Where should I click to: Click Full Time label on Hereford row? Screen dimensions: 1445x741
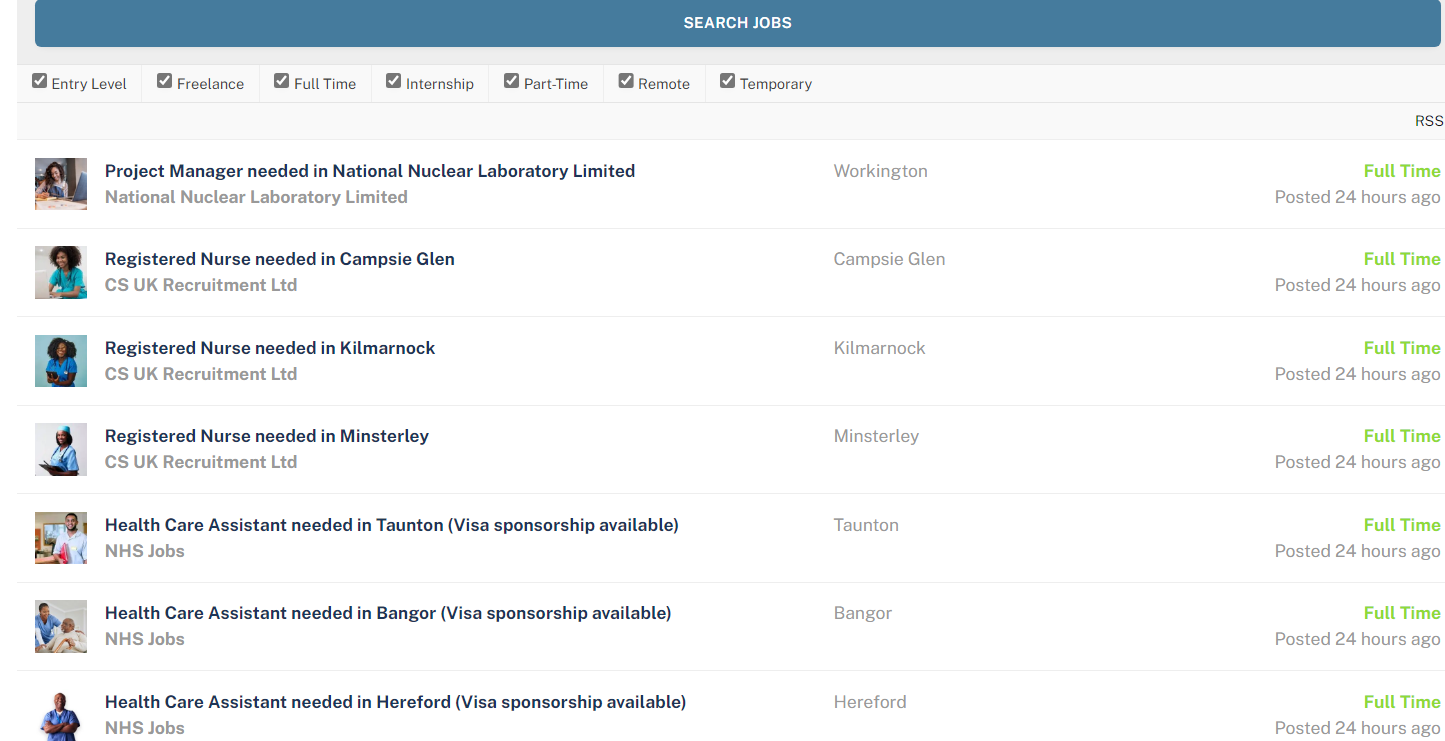[x=1402, y=702]
